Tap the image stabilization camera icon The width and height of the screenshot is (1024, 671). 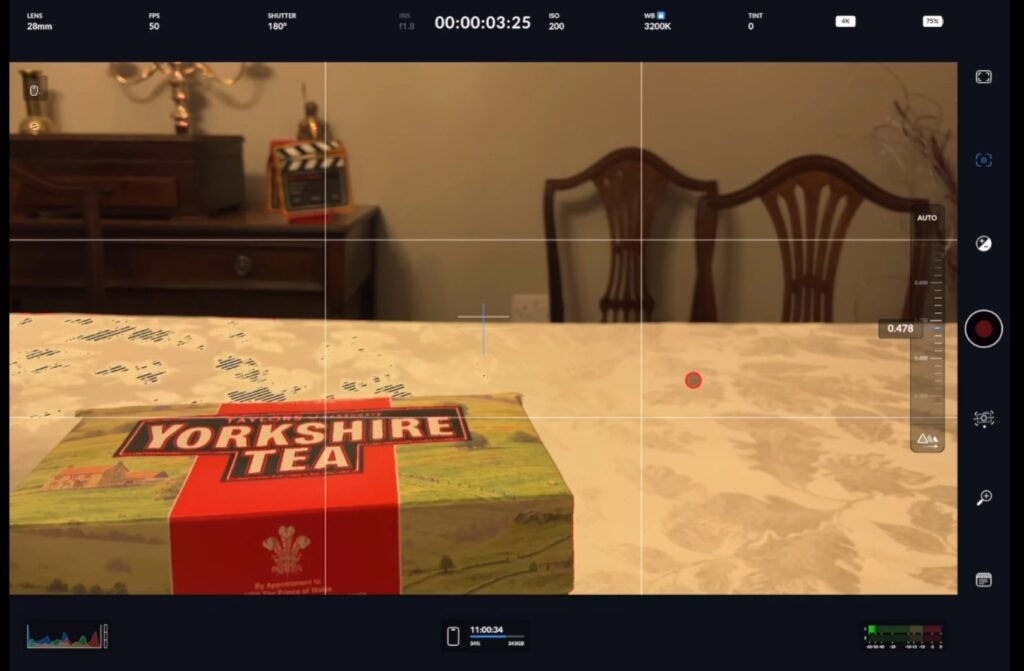point(984,418)
